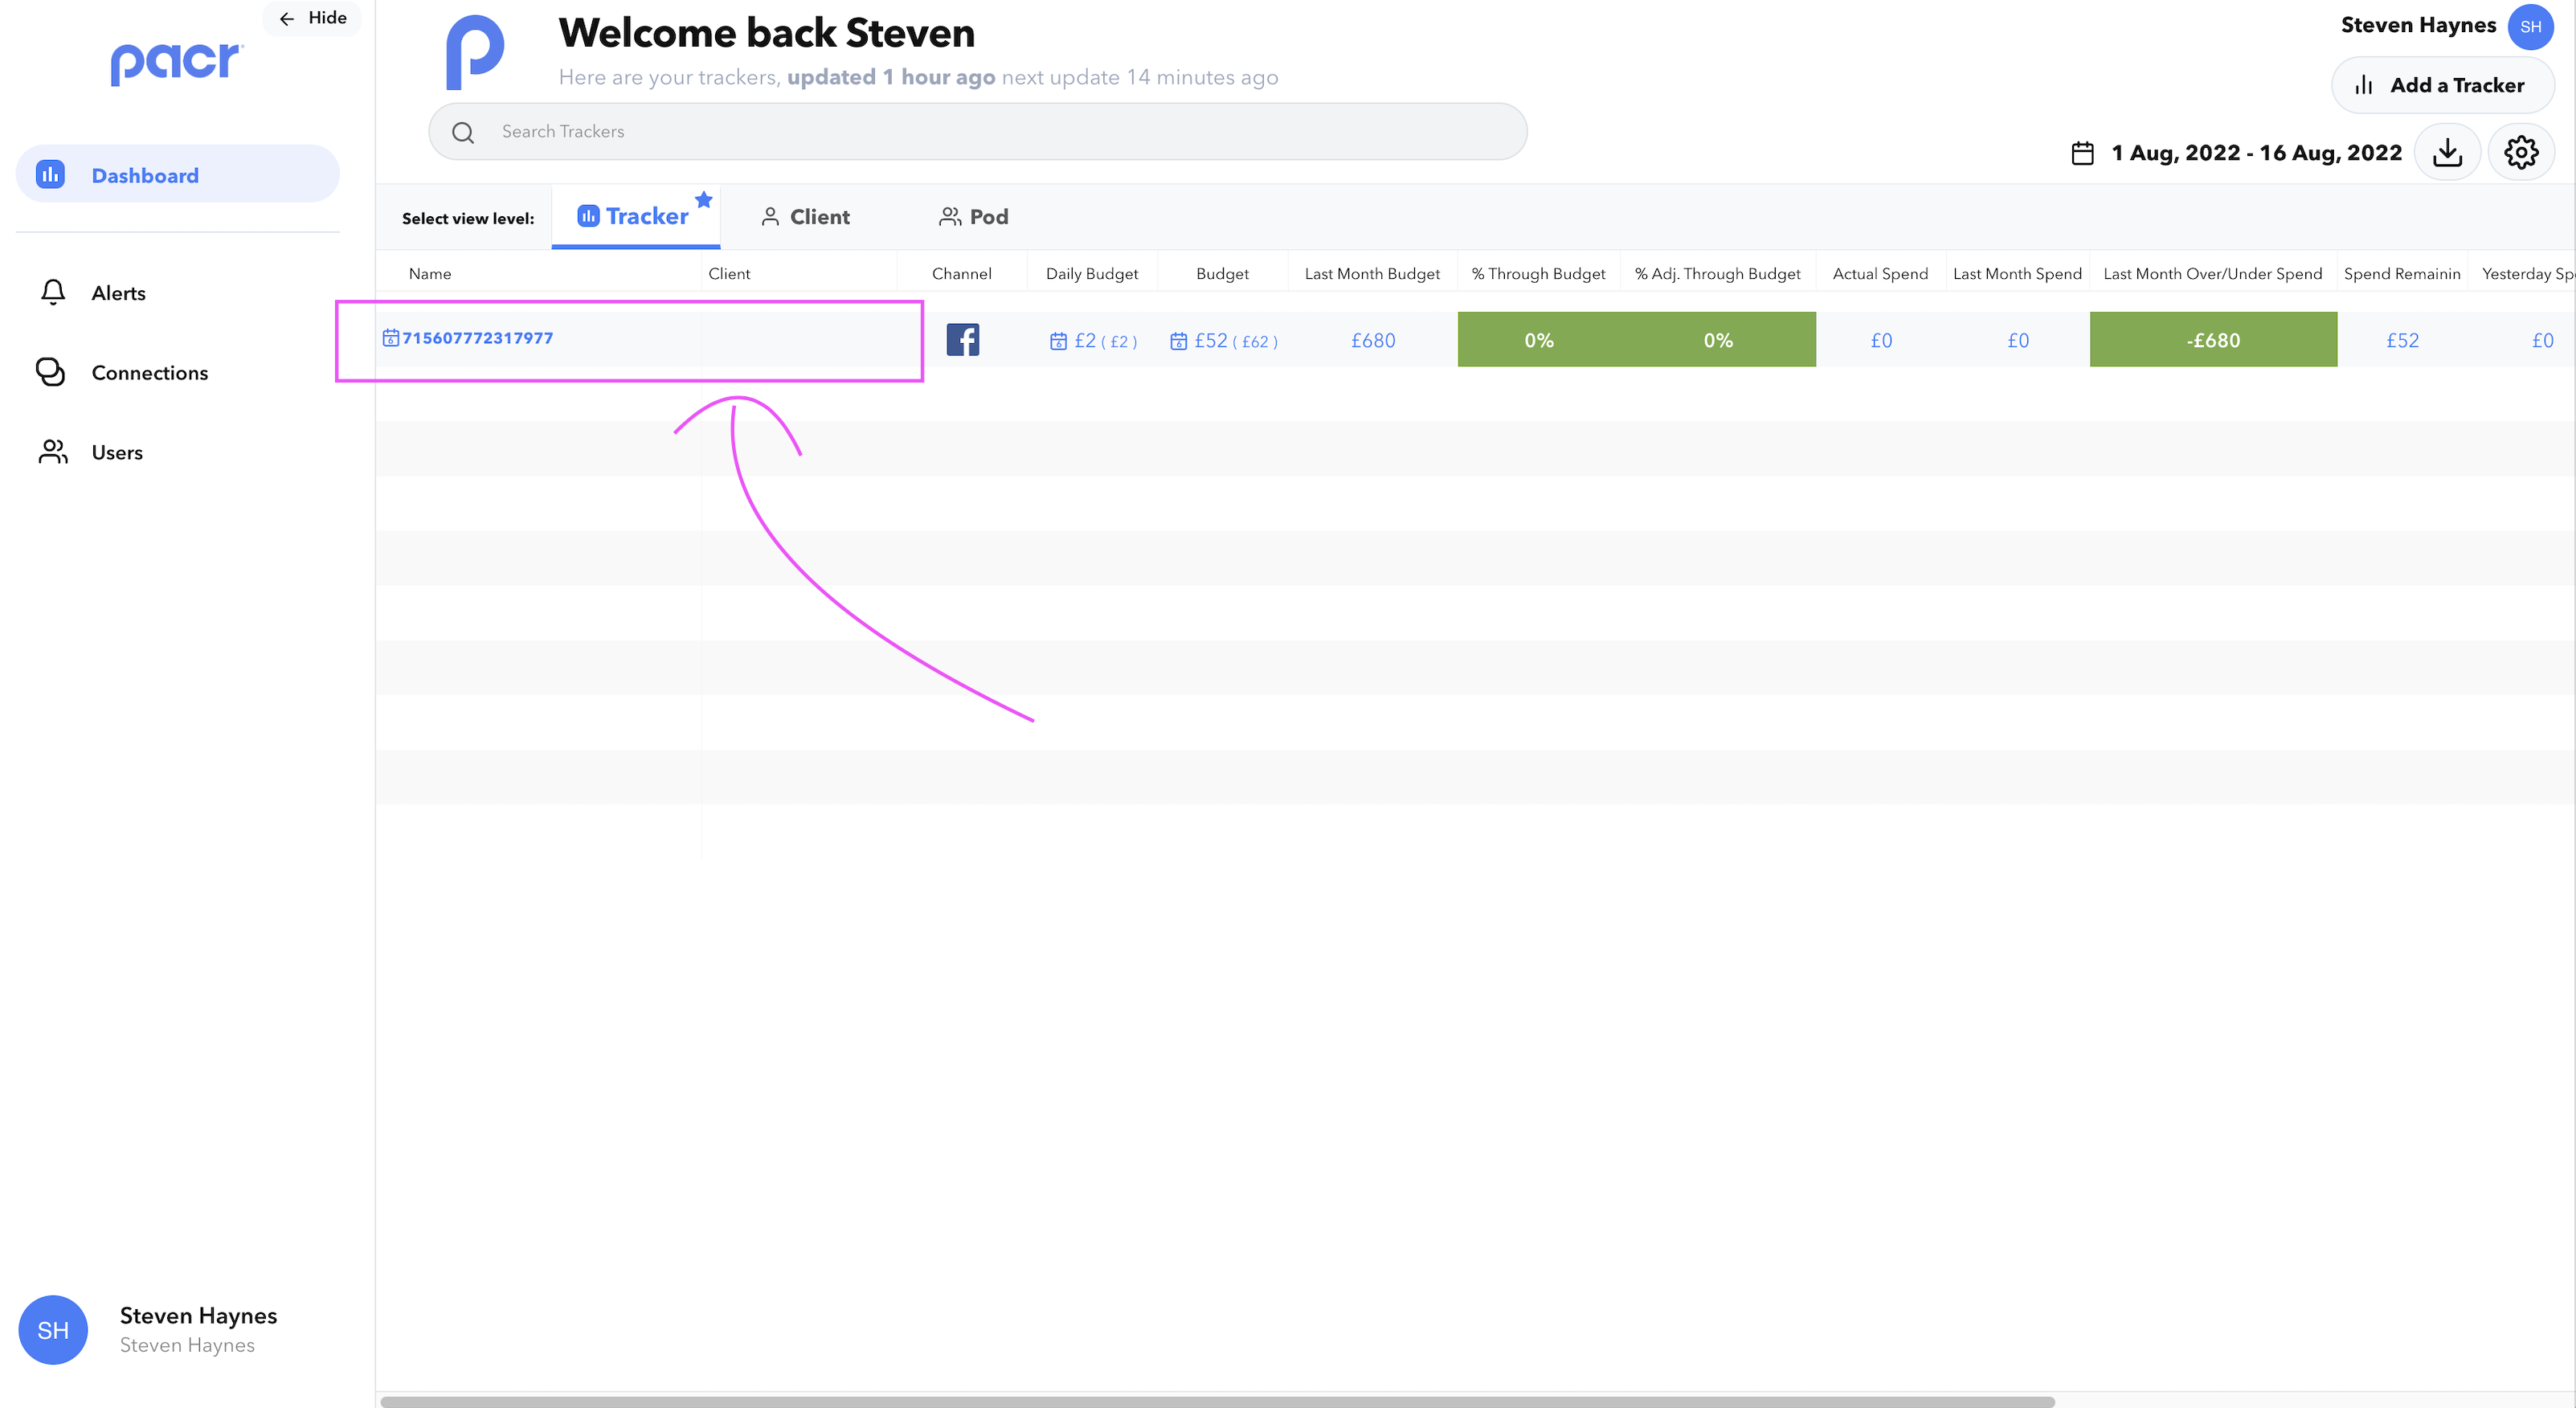Screen dimensions: 2576x1408
Task: Click the SH avatar top right
Action: (2530, 27)
